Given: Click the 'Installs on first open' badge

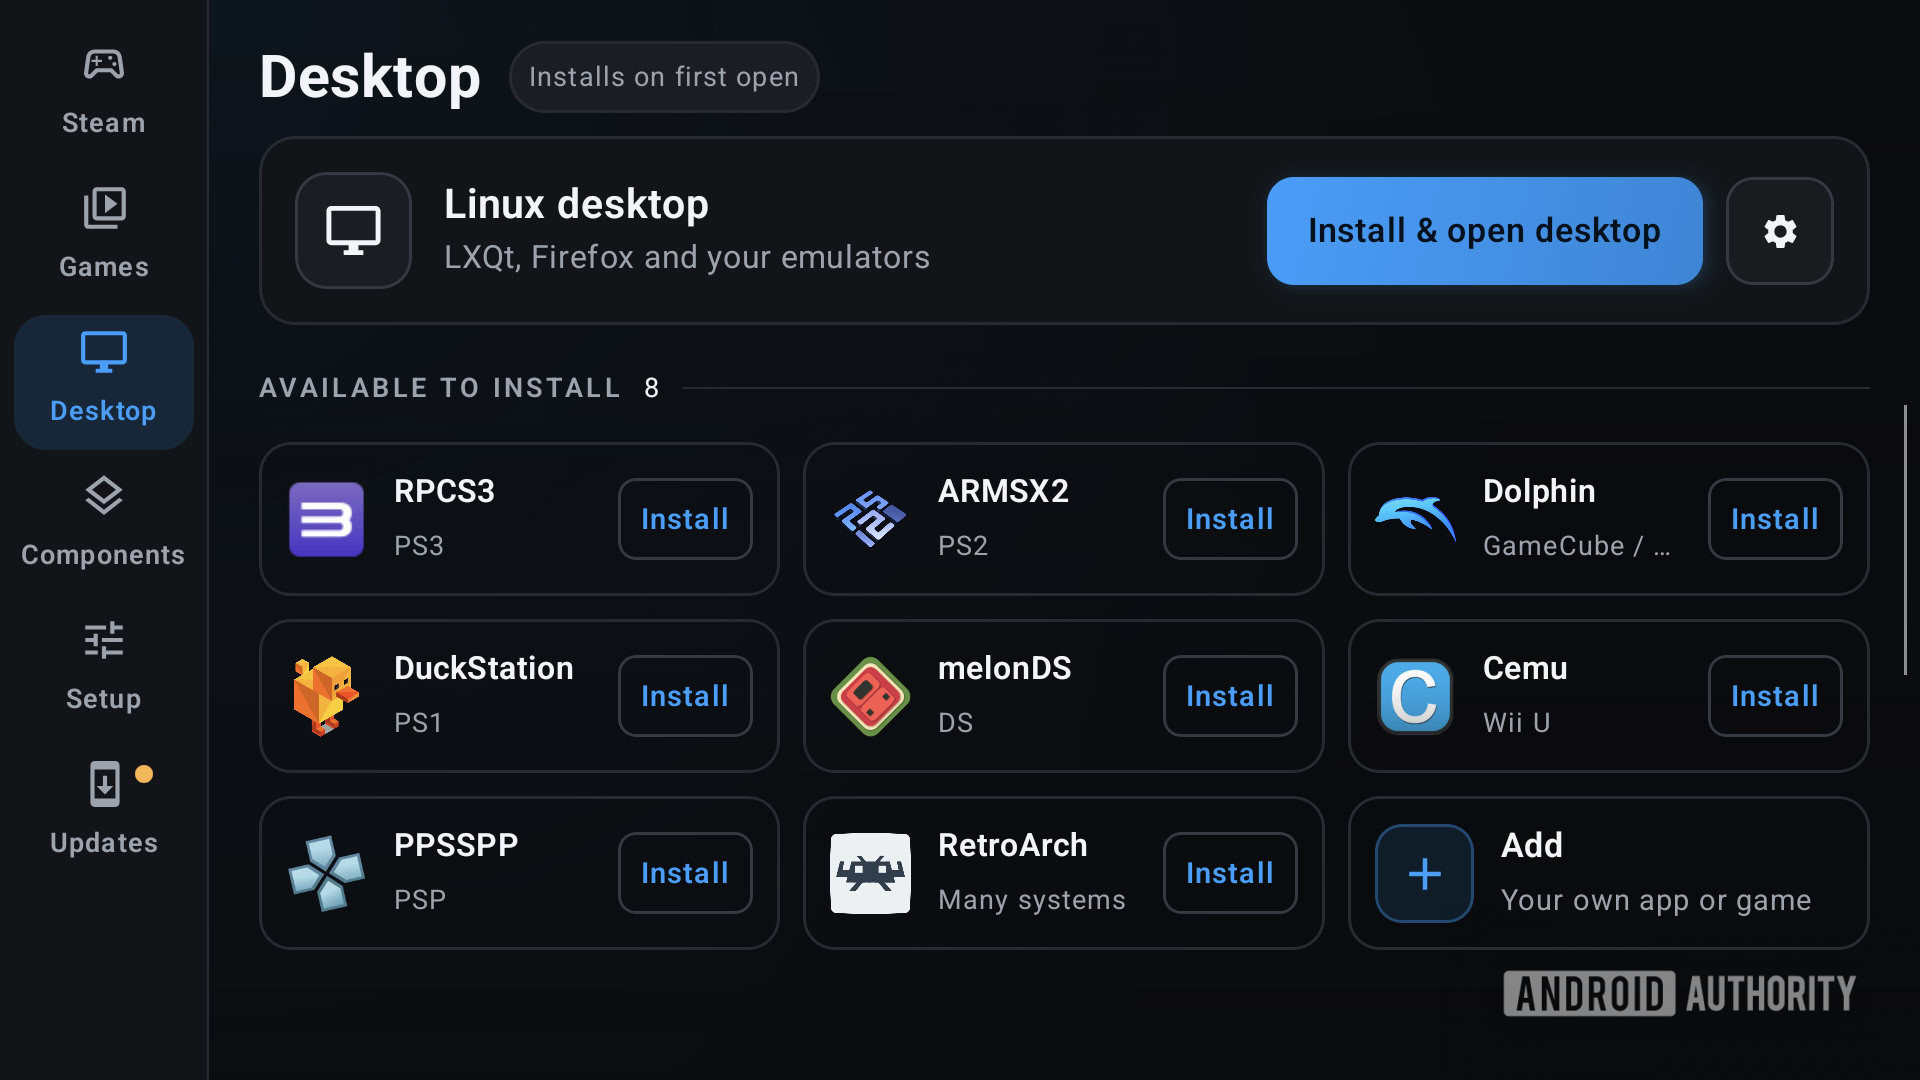Looking at the screenshot, I should point(664,77).
